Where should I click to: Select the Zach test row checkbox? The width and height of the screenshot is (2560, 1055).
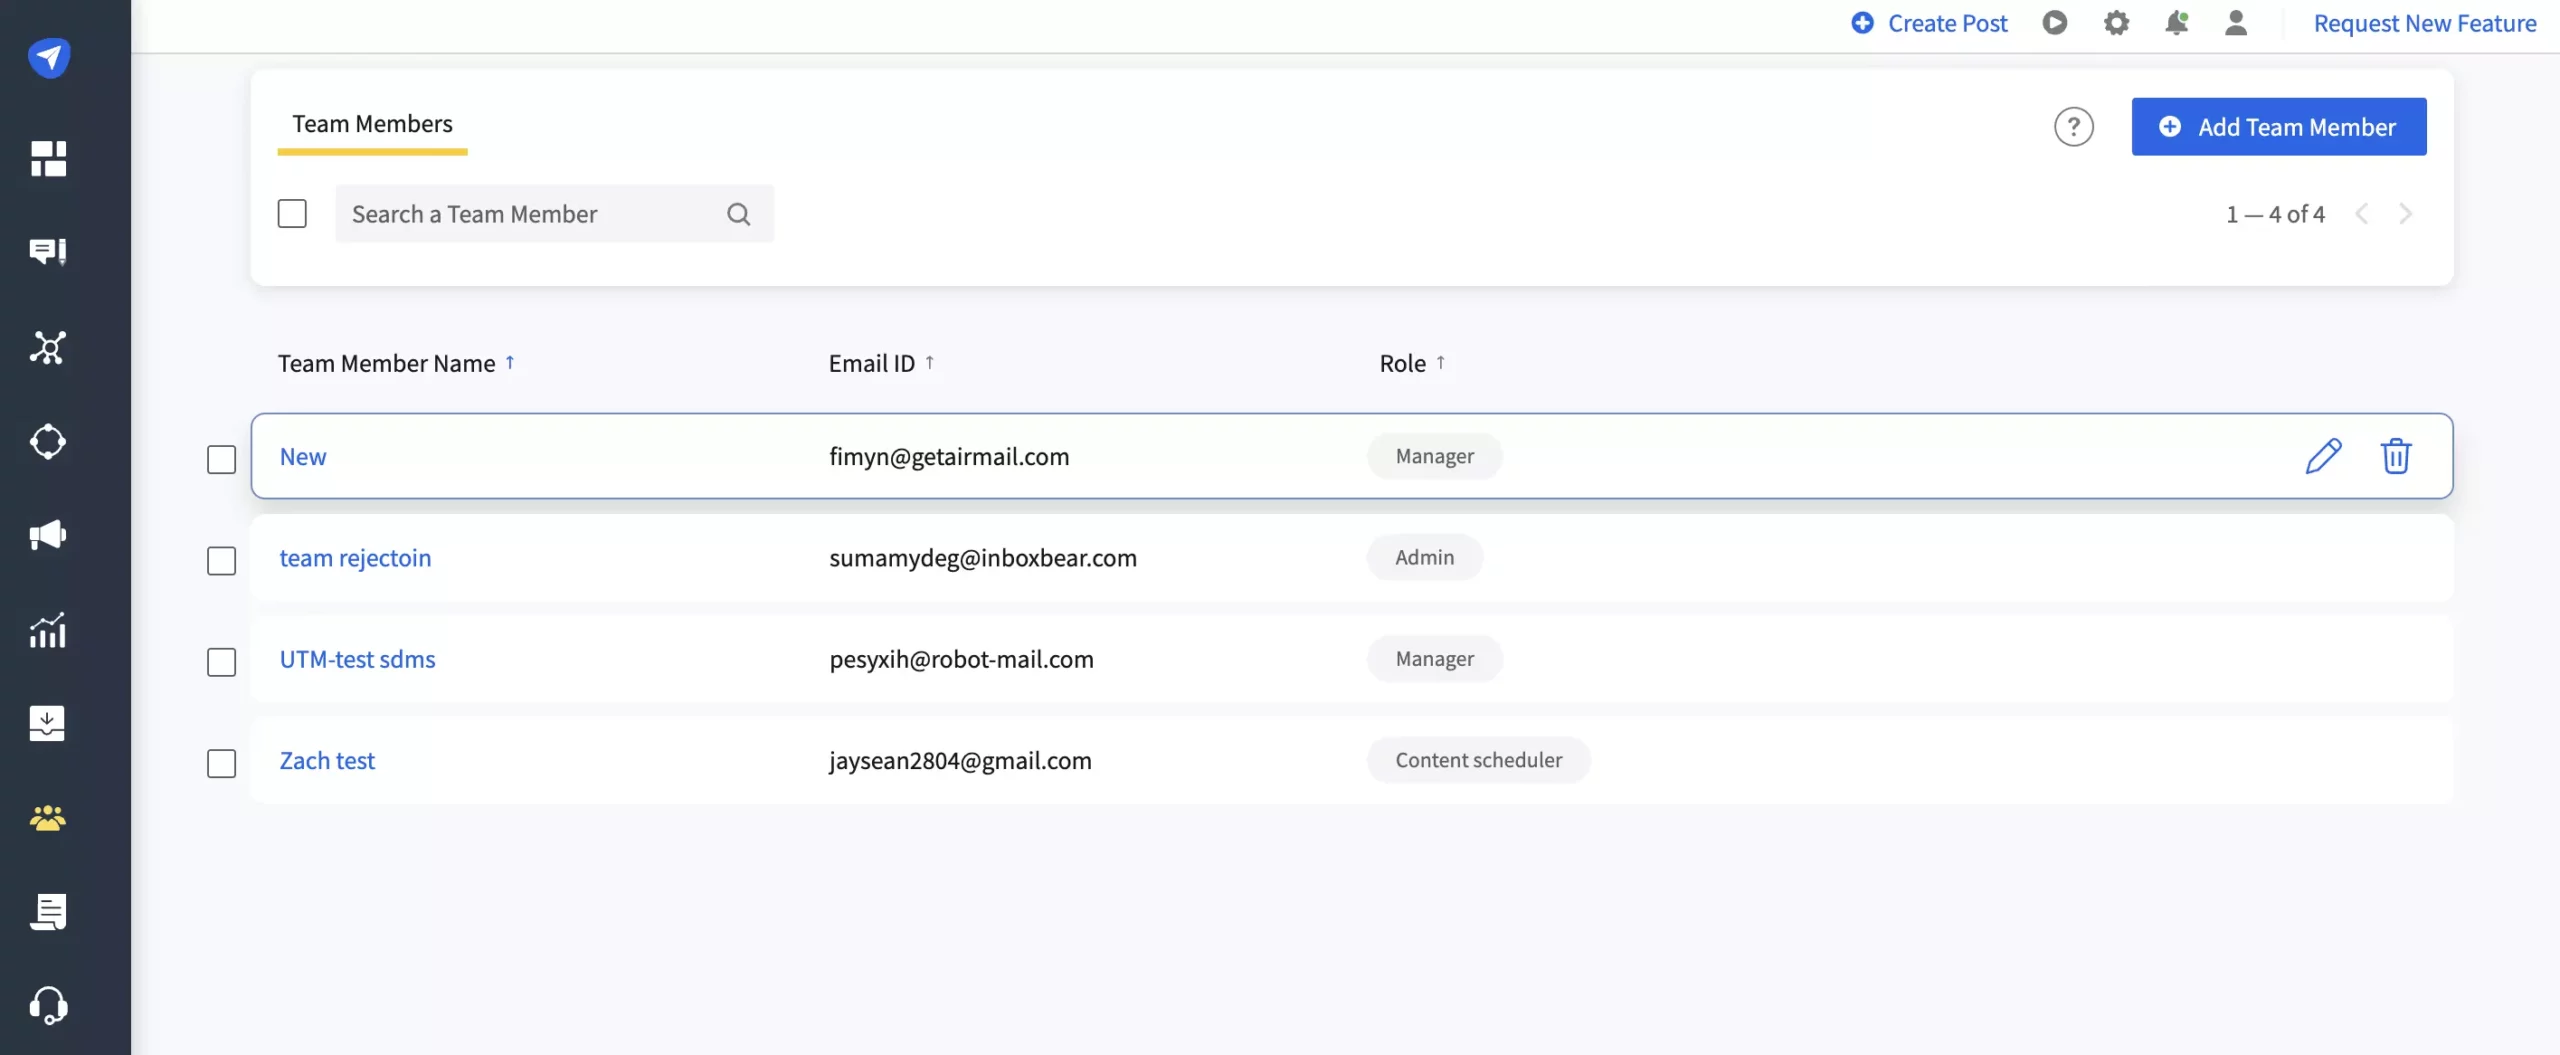221,763
